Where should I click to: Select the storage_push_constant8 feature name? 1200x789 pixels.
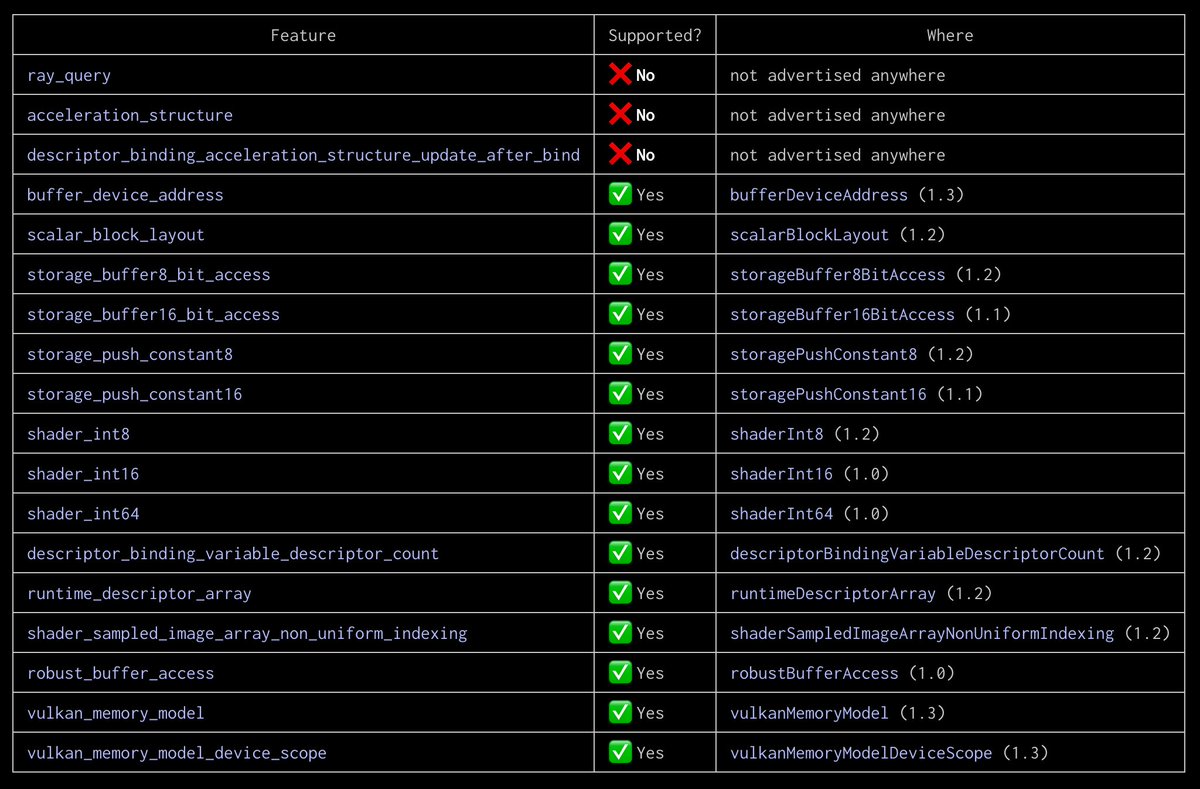coord(130,355)
